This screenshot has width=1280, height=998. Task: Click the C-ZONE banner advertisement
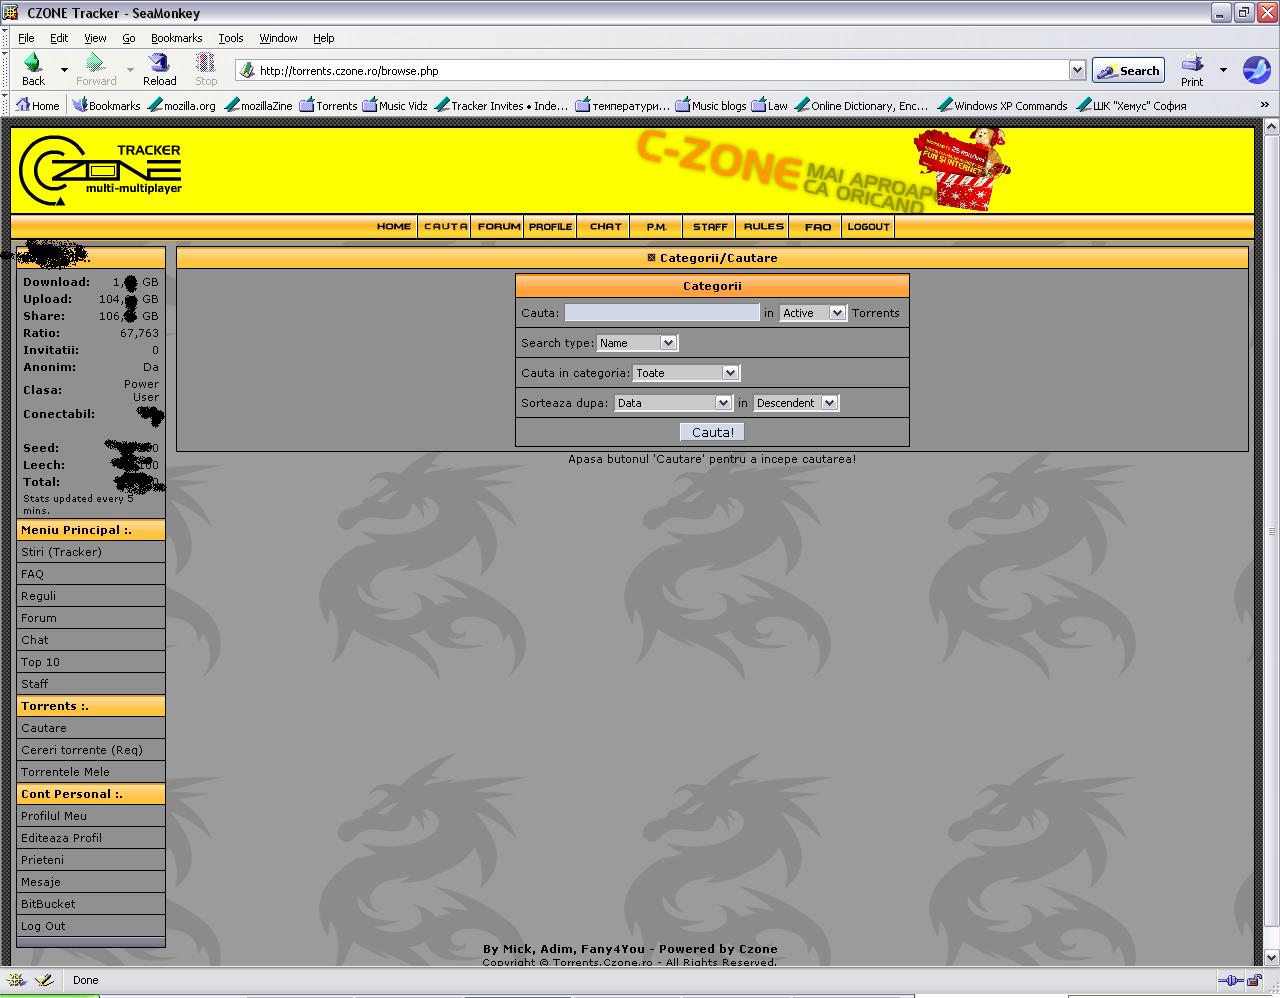(x=823, y=170)
